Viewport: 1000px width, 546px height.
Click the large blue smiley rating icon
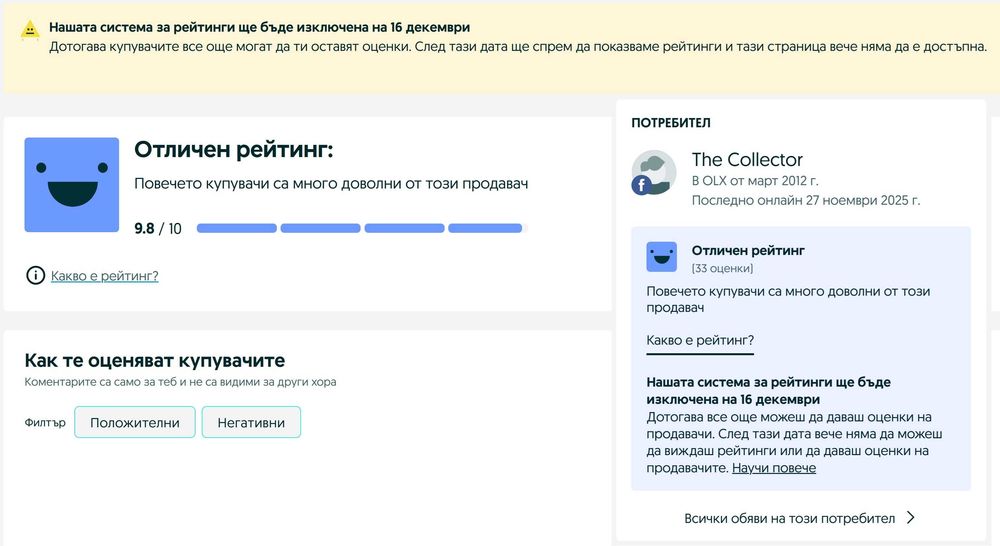[71, 185]
